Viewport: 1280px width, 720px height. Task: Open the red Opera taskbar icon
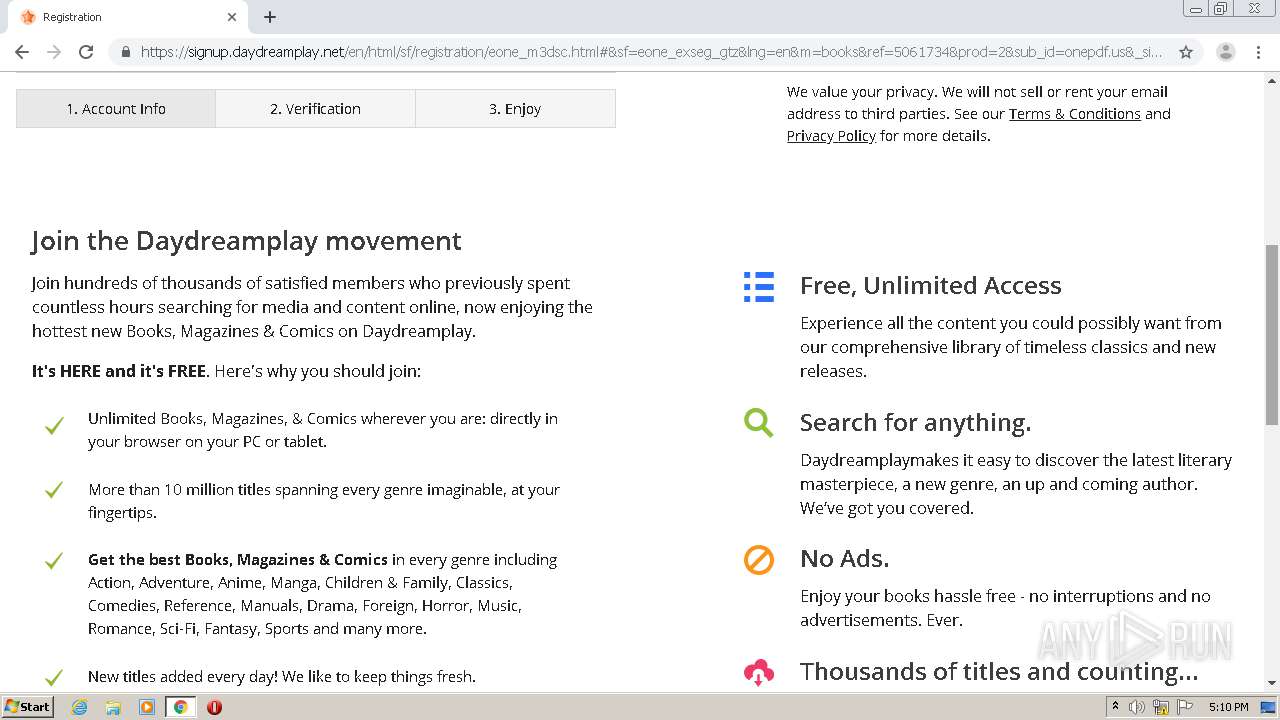[x=214, y=707]
